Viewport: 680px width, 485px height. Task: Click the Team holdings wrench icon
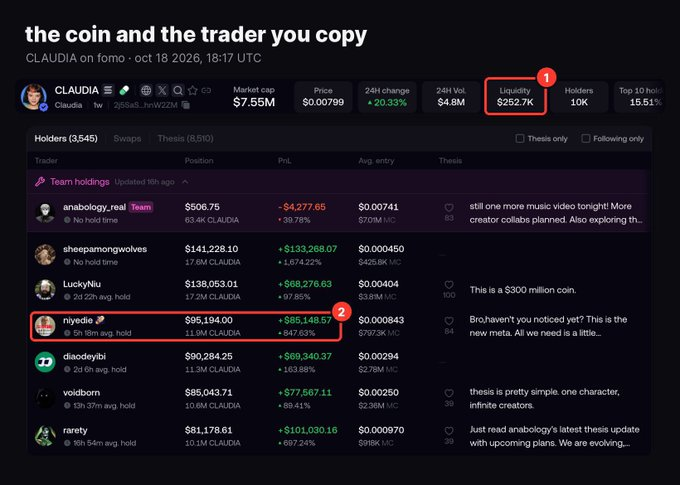click(40, 181)
